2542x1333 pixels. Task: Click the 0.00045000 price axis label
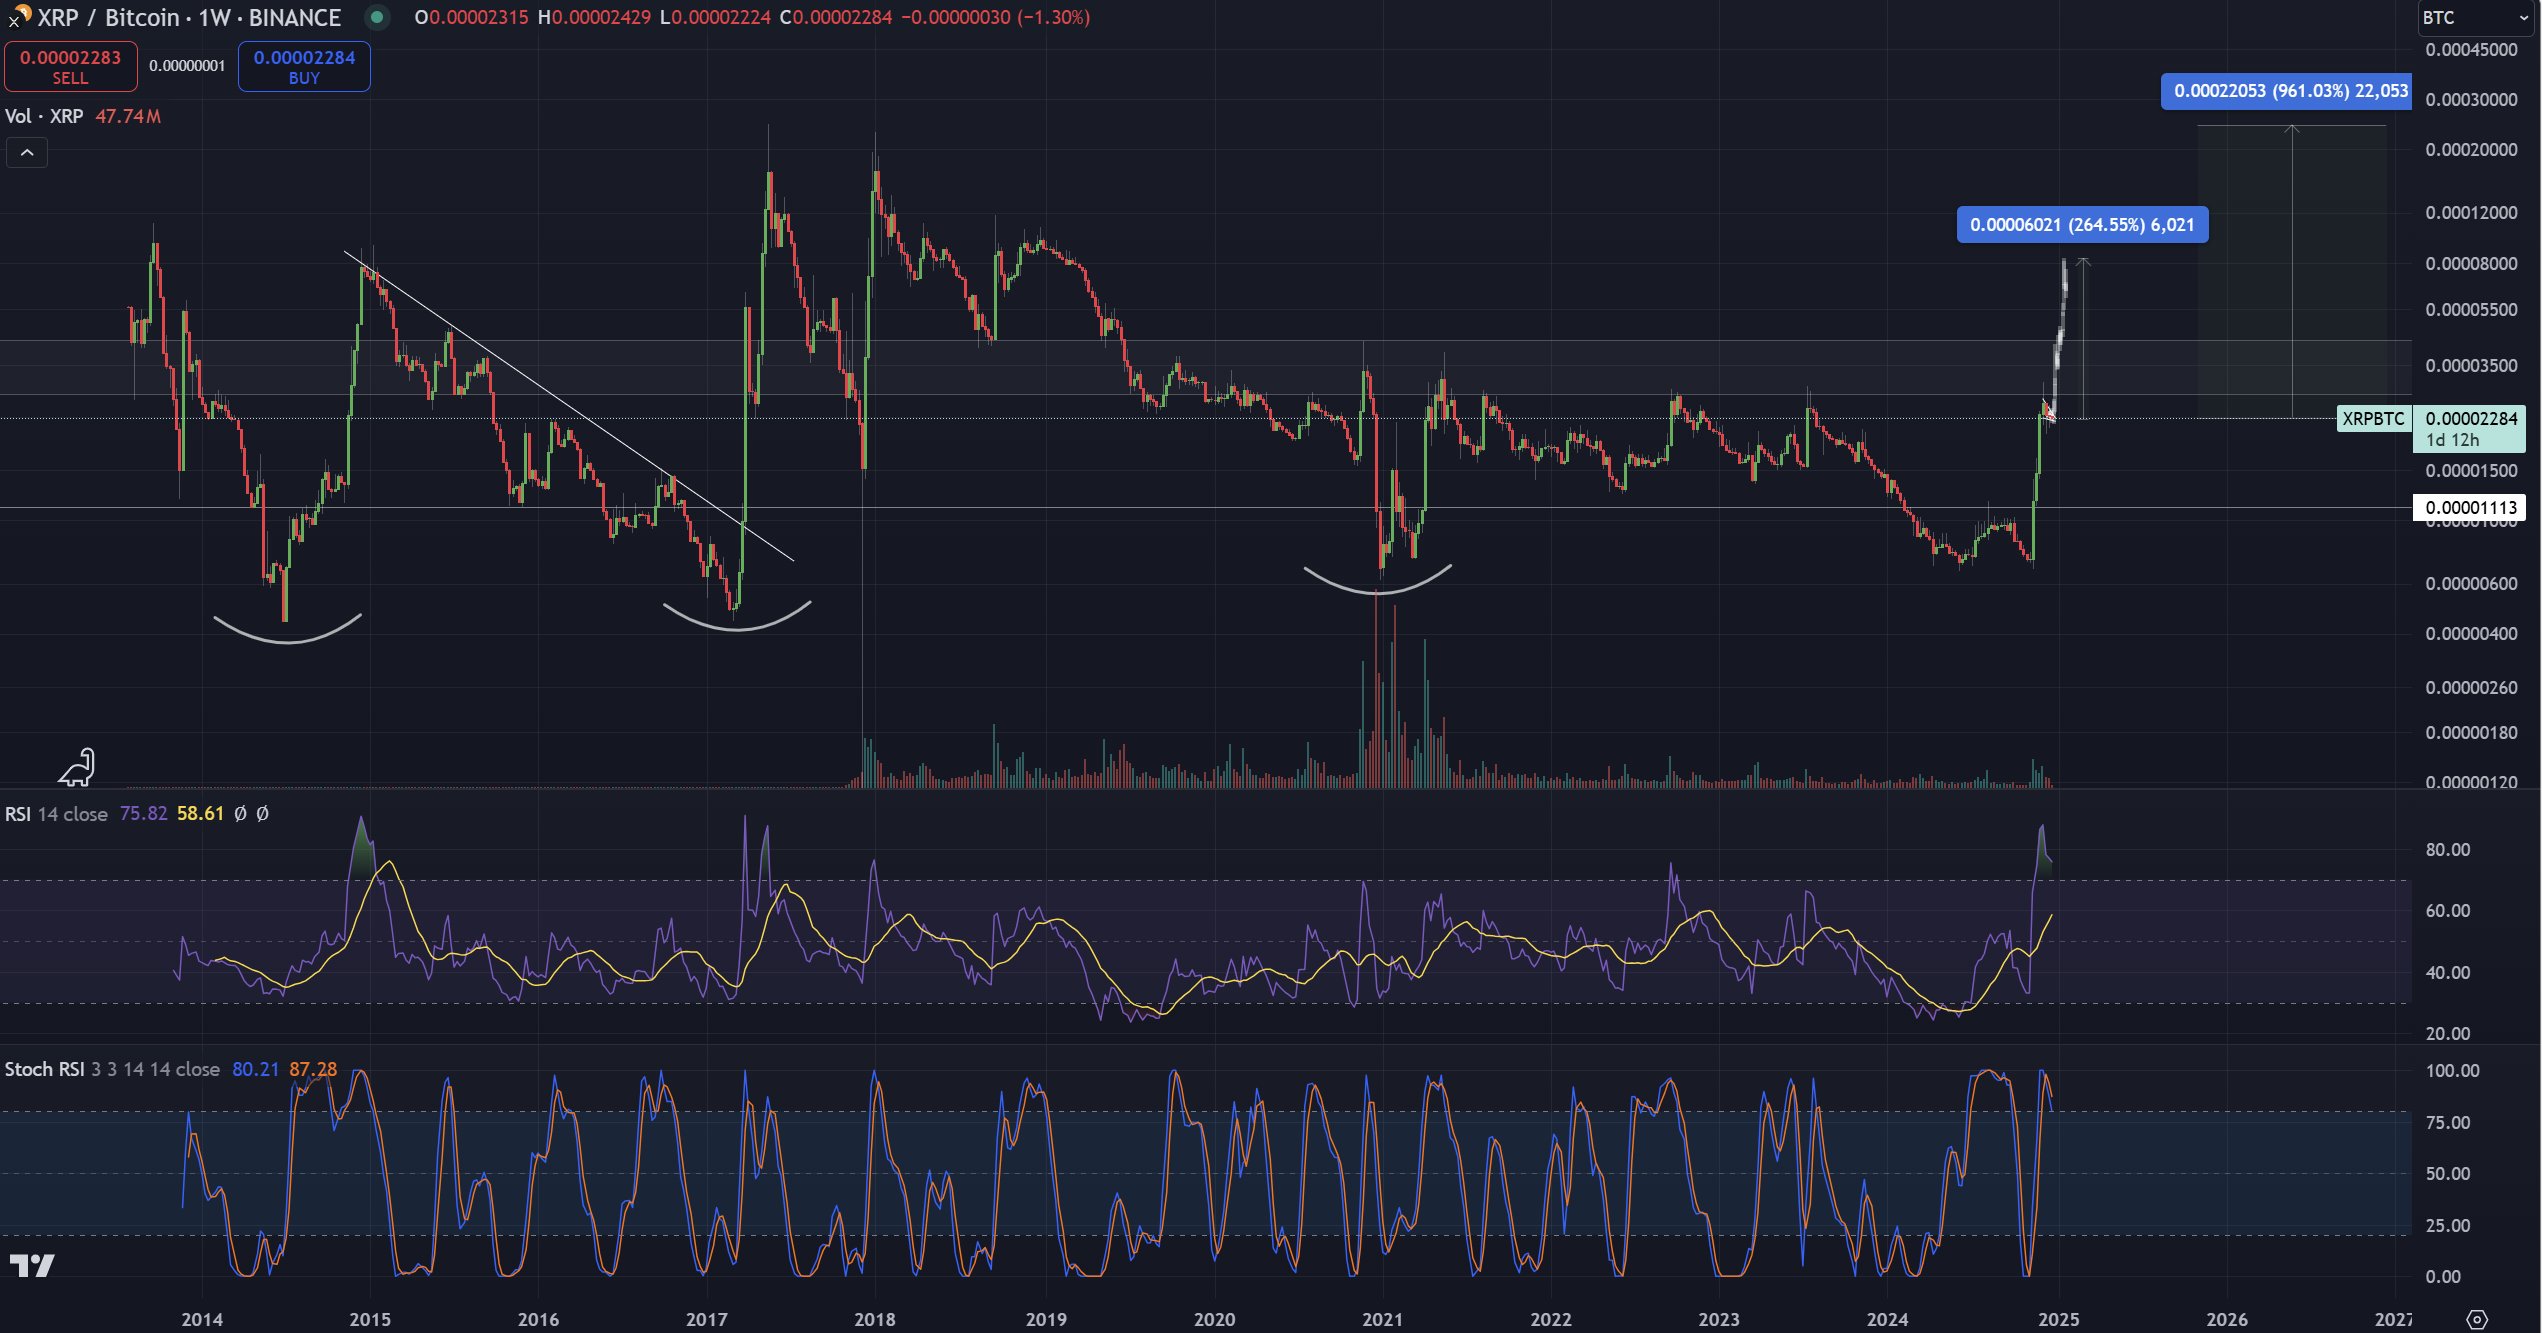pos(2471,50)
